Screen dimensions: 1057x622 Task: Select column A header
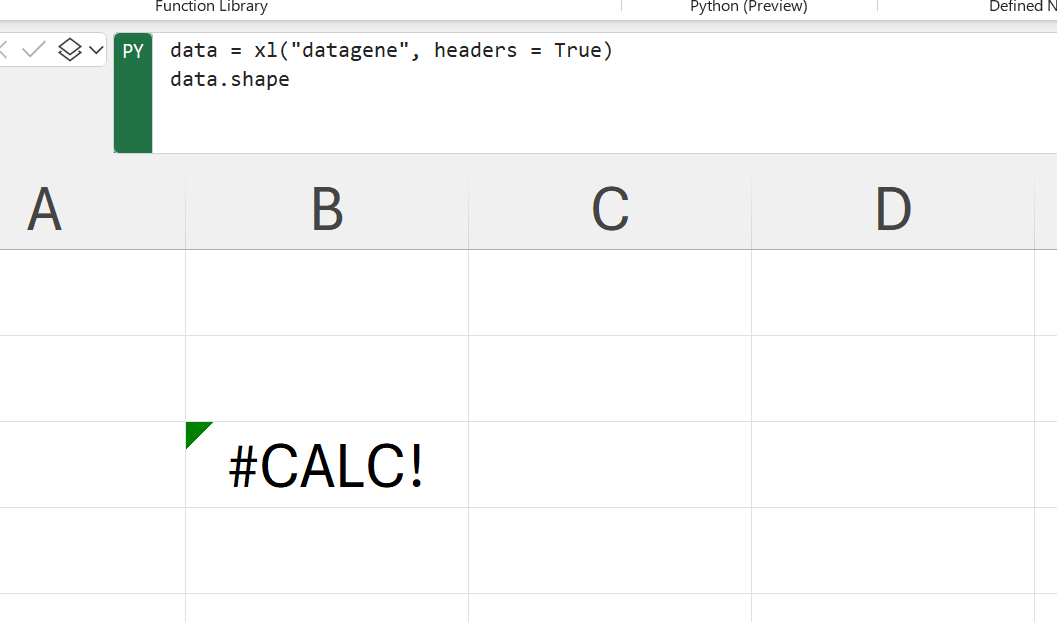pyautogui.click(x=92, y=209)
